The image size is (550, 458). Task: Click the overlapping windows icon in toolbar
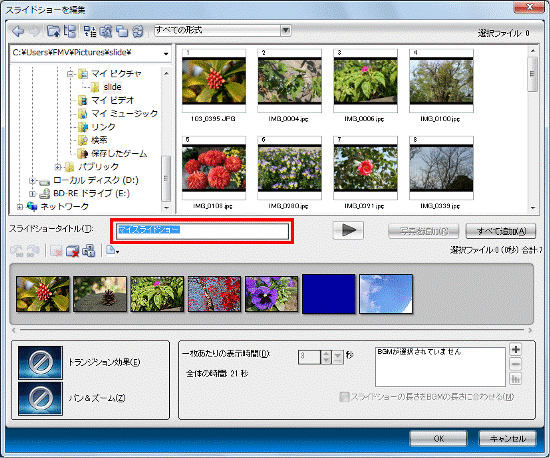point(122,31)
